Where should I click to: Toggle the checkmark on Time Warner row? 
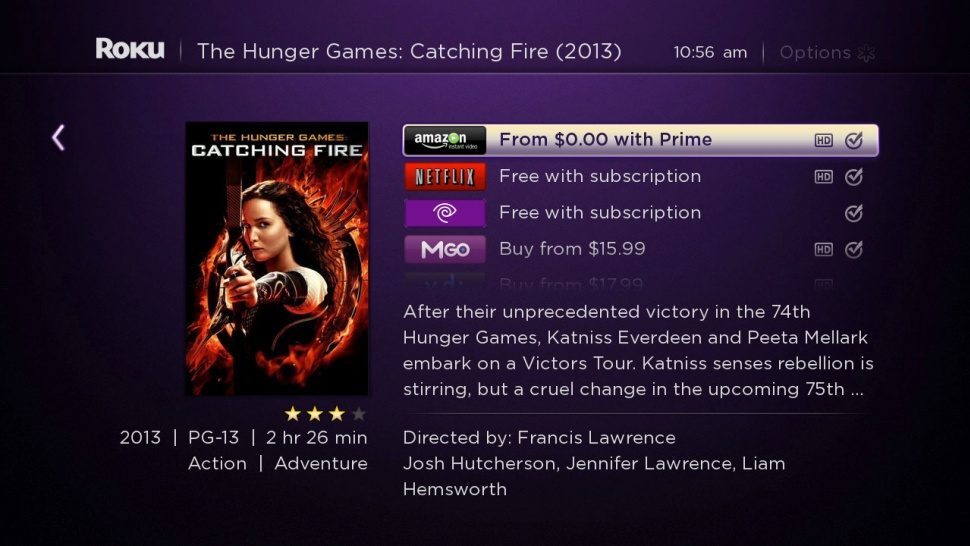pyautogui.click(x=854, y=213)
